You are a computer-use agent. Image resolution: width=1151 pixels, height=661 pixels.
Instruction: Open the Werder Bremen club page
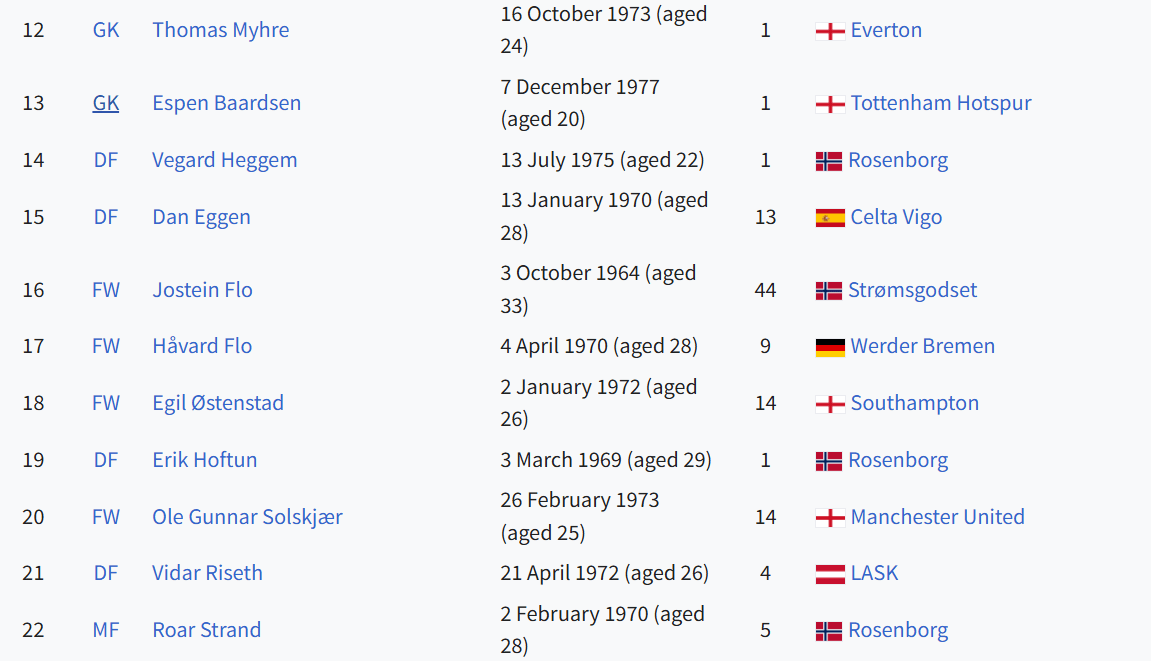coord(922,346)
